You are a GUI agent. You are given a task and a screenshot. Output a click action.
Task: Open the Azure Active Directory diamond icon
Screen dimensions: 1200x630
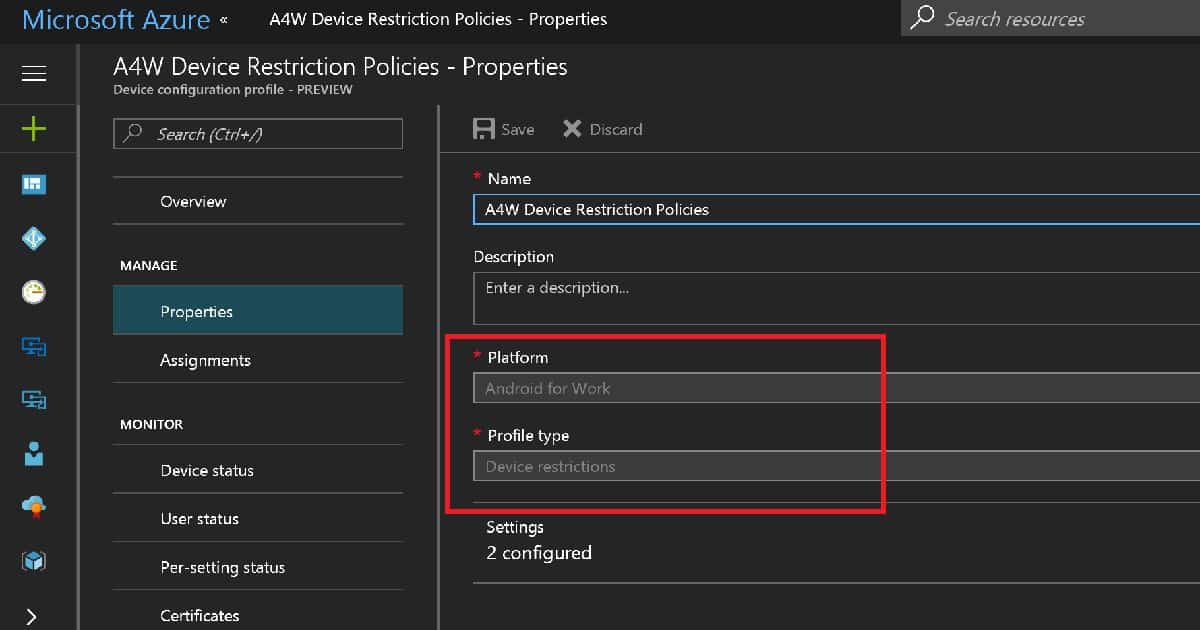point(34,238)
